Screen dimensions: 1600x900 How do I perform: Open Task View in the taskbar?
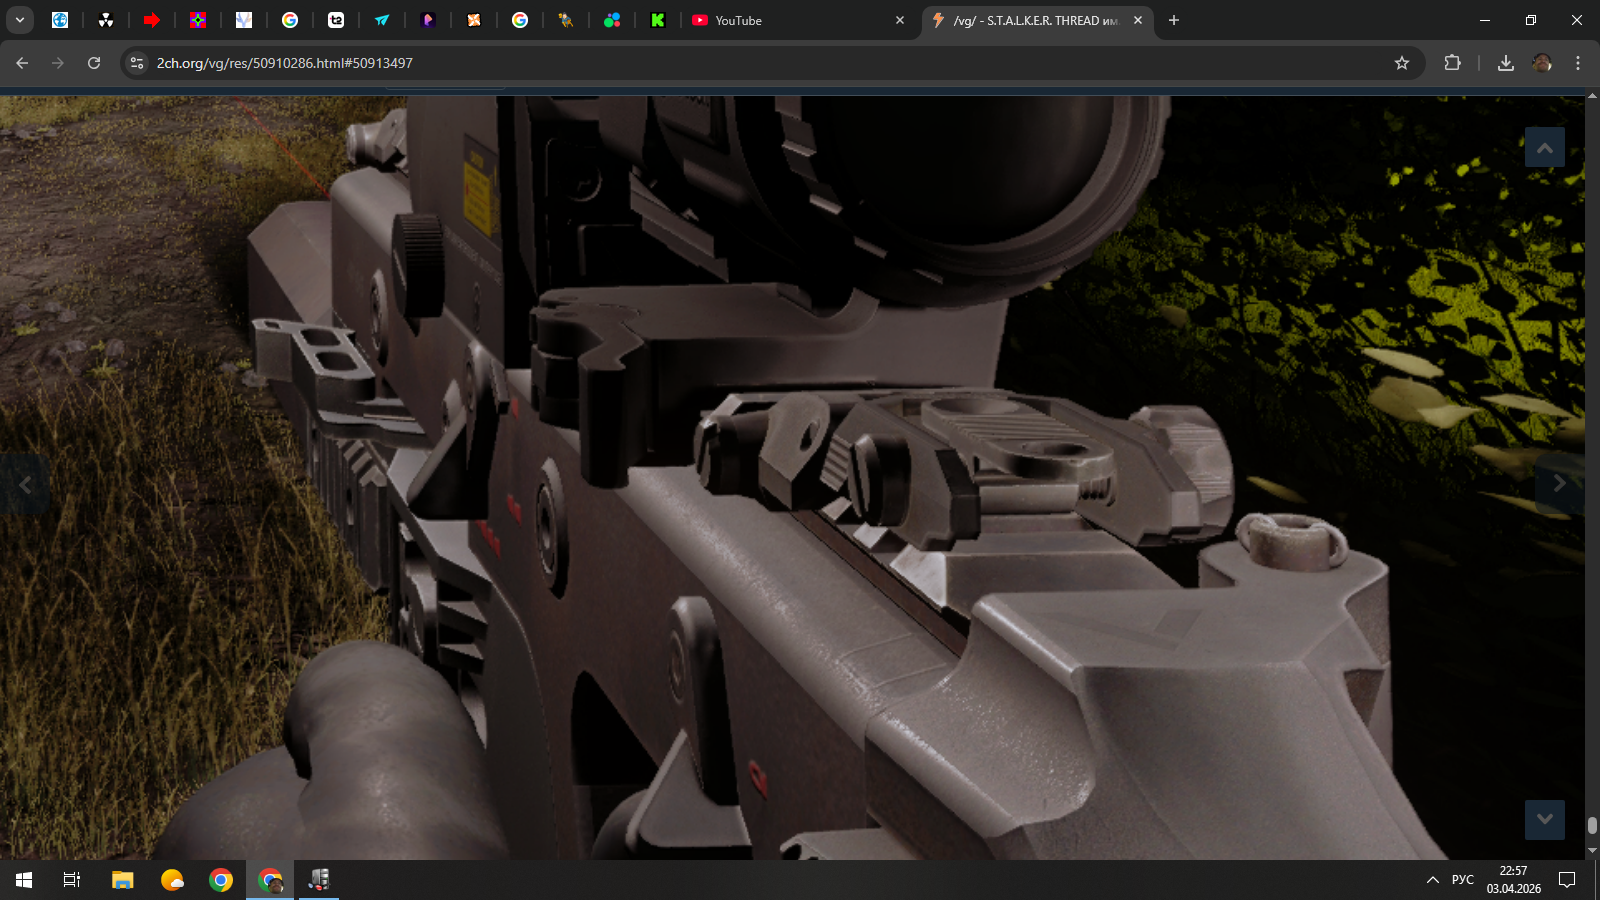coord(72,880)
